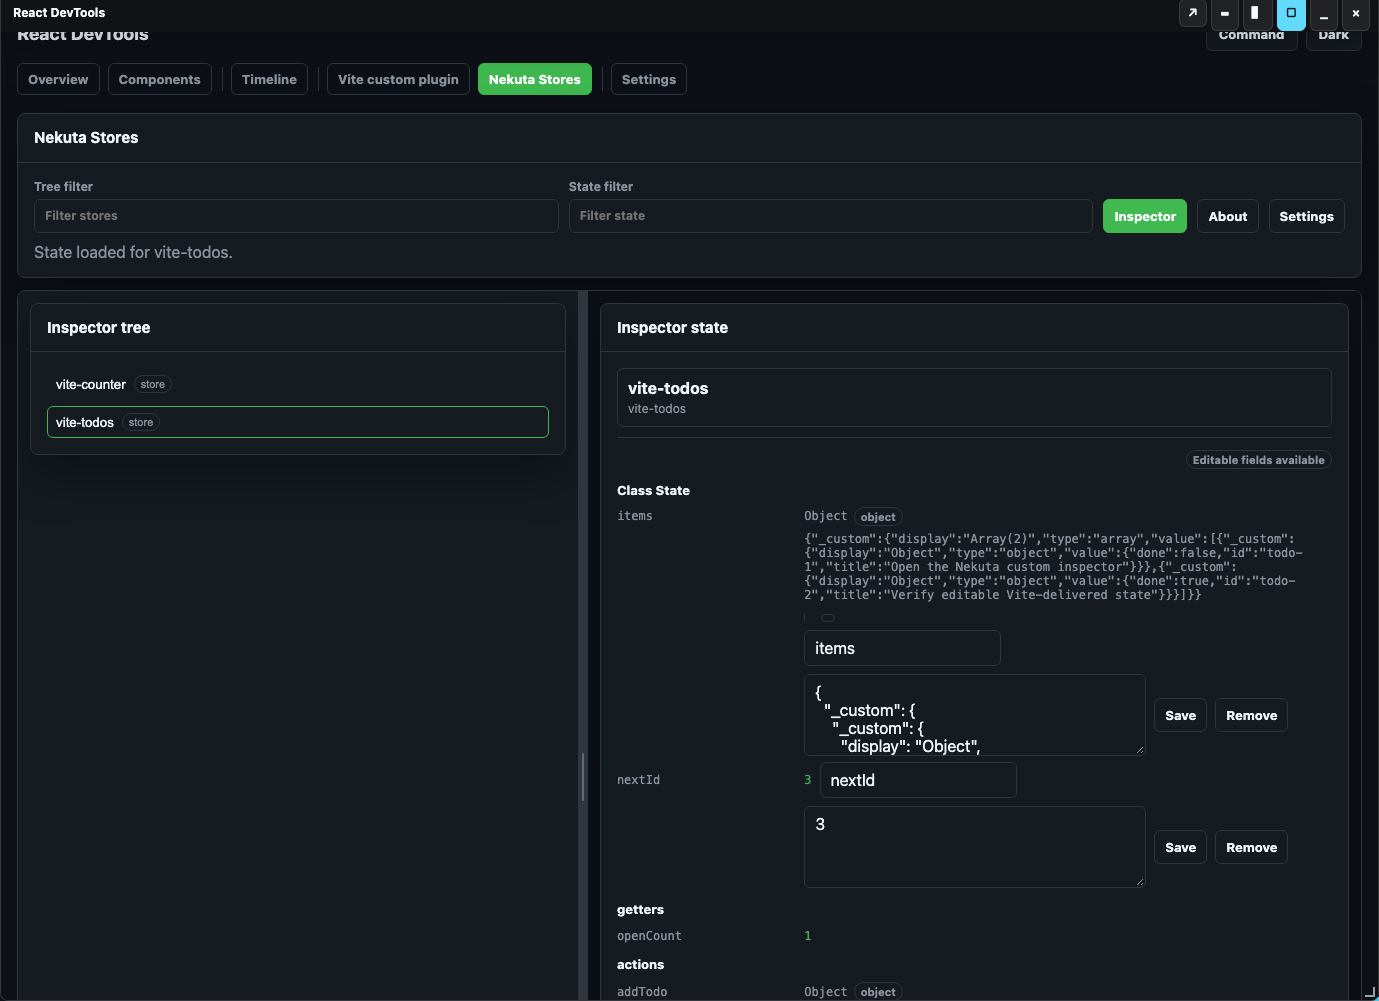This screenshot has height=1001, width=1379.
Task: Click the openCount getter label
Action: (649, 936)
